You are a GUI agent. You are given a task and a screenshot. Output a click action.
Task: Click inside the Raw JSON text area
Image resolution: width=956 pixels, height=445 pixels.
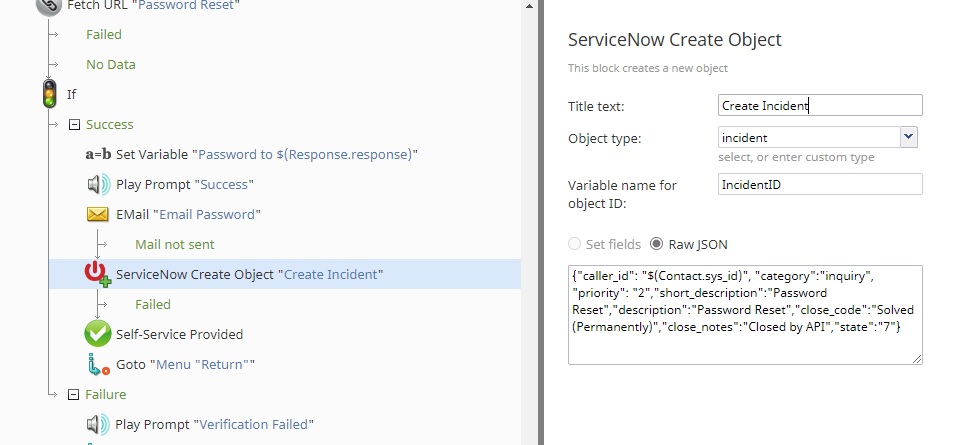tap(745, 315)
